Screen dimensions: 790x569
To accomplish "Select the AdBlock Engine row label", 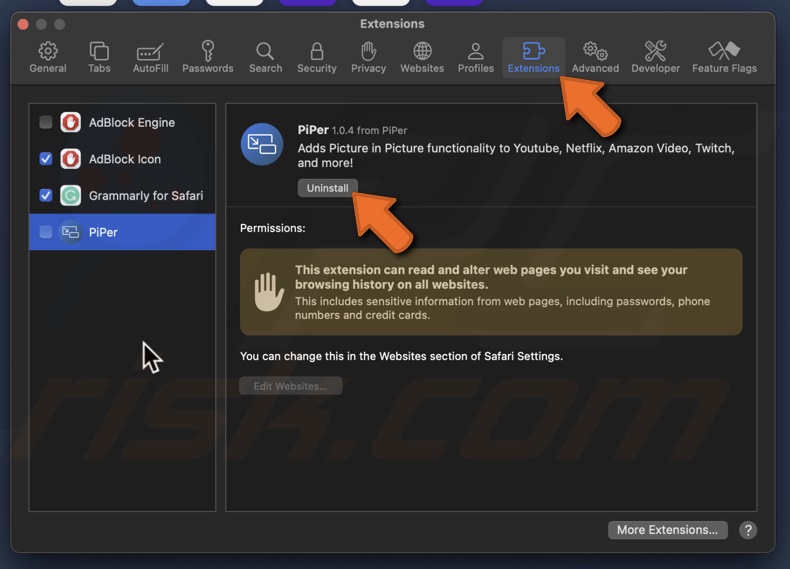I will coord(132,122).
